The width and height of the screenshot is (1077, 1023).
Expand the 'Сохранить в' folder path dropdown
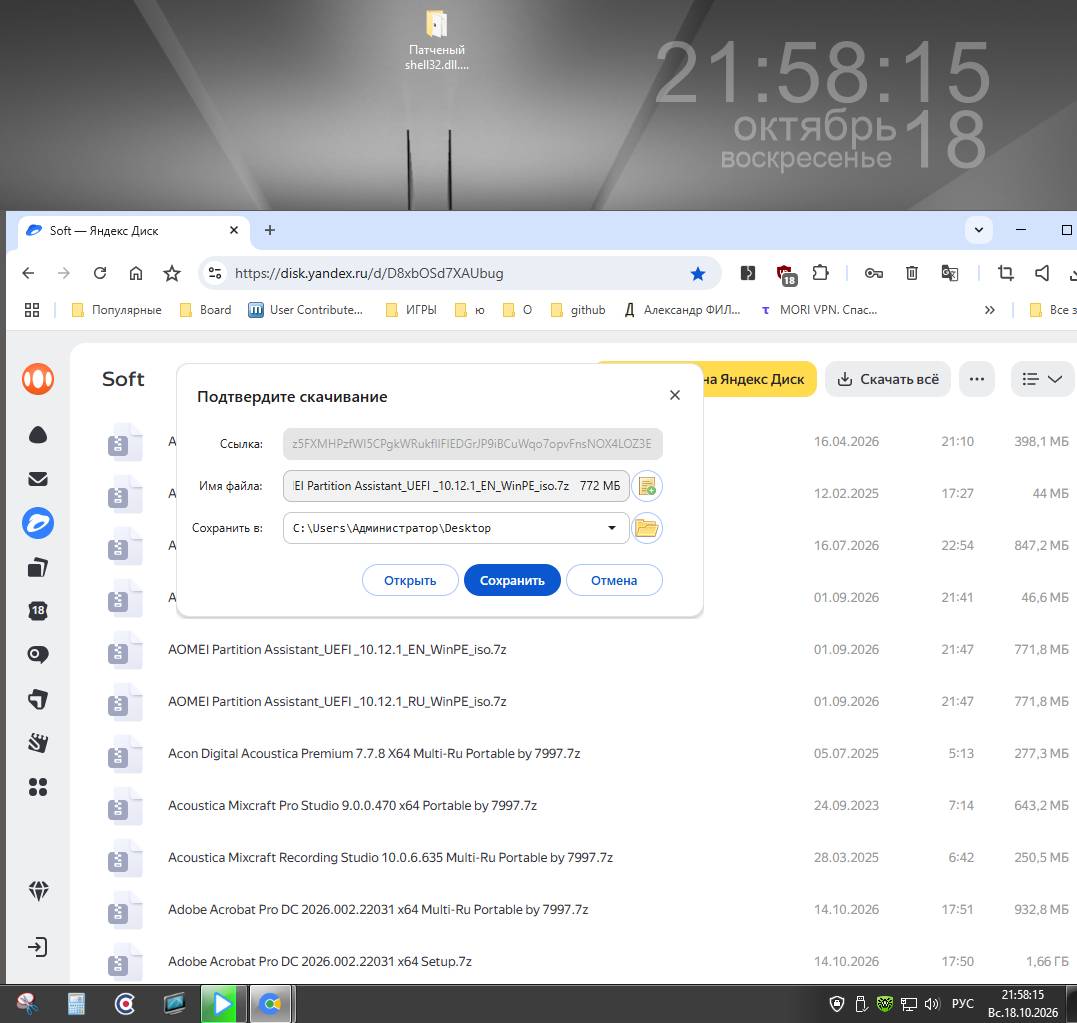[x=611, y=528]
